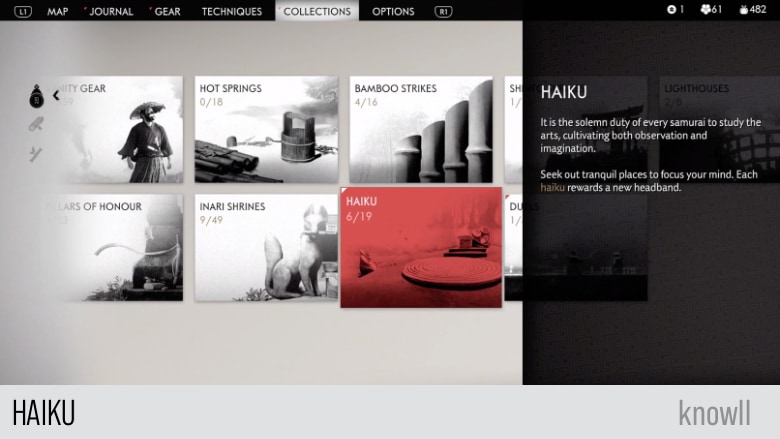This screenshot has width=780, height=439.
Task: Click the technique points counter showing 1
Action: pos(676,9)
